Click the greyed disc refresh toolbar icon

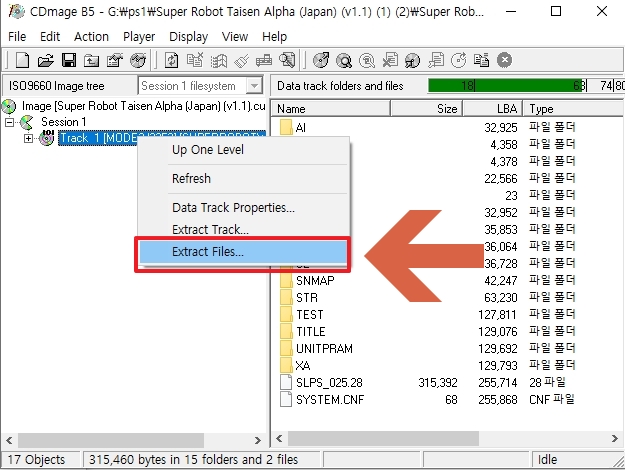458,61
